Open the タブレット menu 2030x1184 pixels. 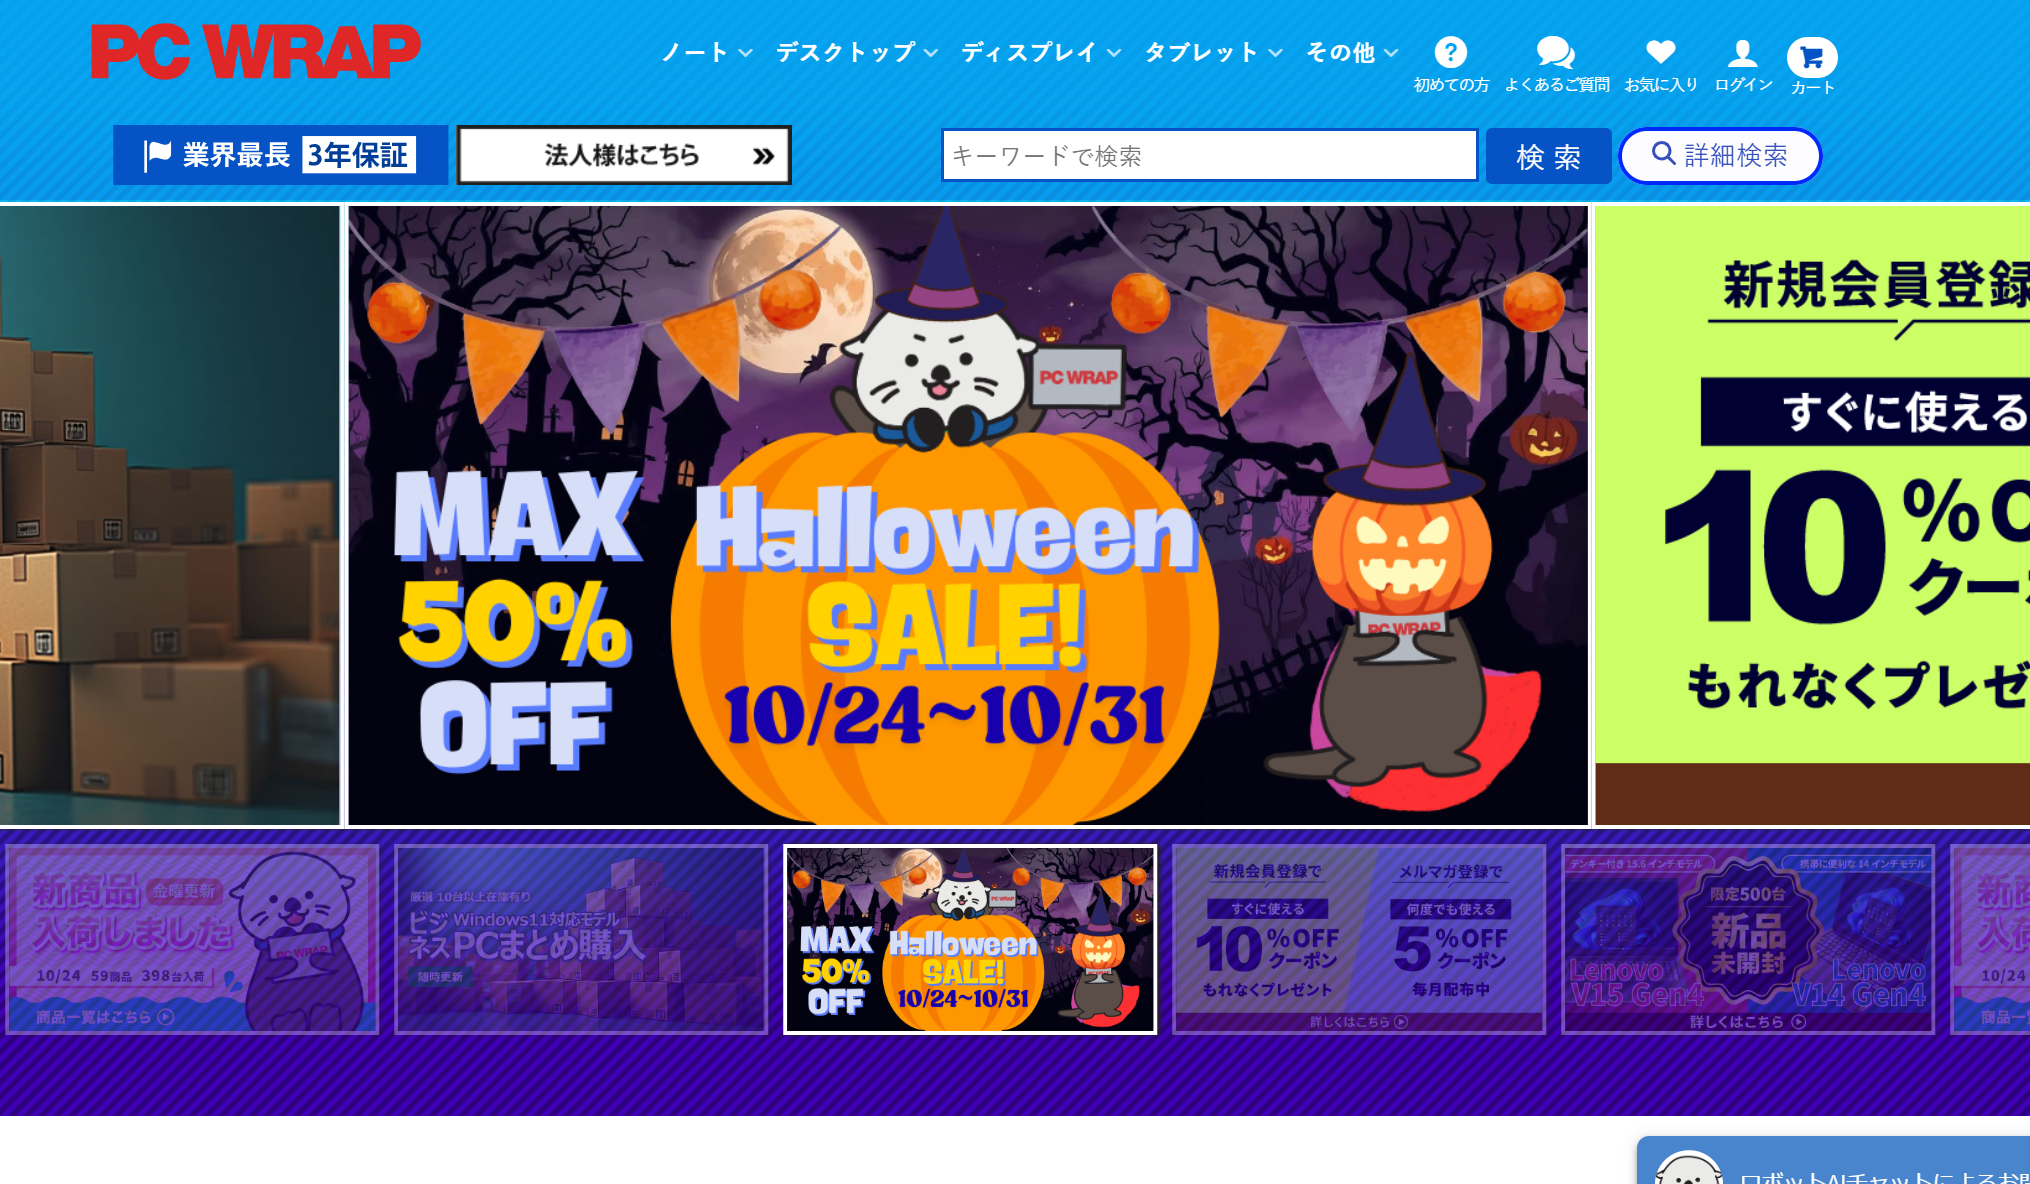click(x=1213, y=52)
